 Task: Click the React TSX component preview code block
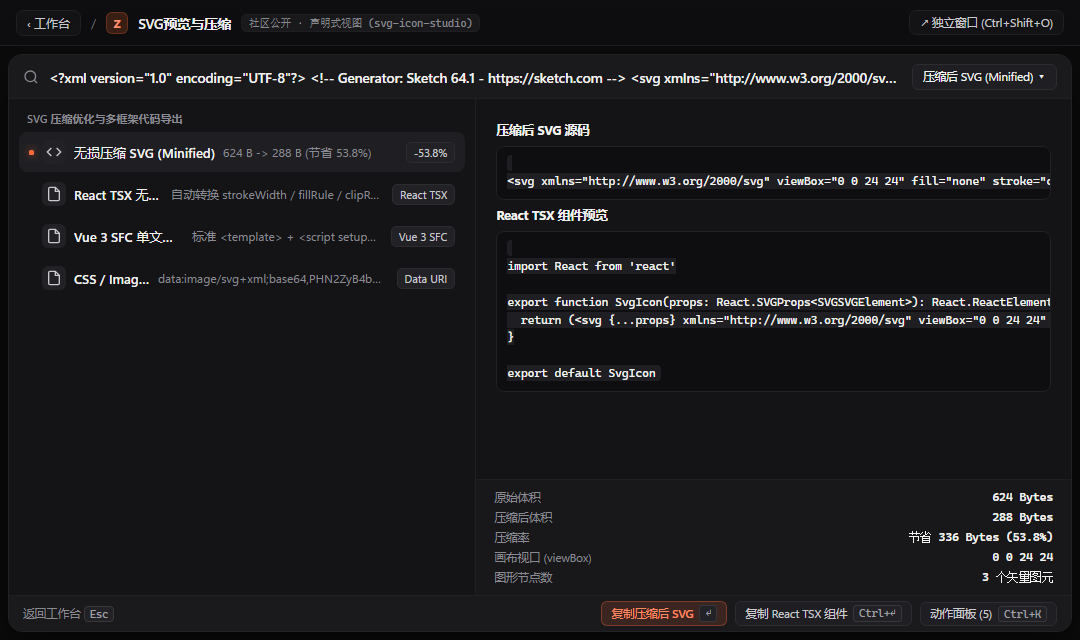tap(773, 311)
